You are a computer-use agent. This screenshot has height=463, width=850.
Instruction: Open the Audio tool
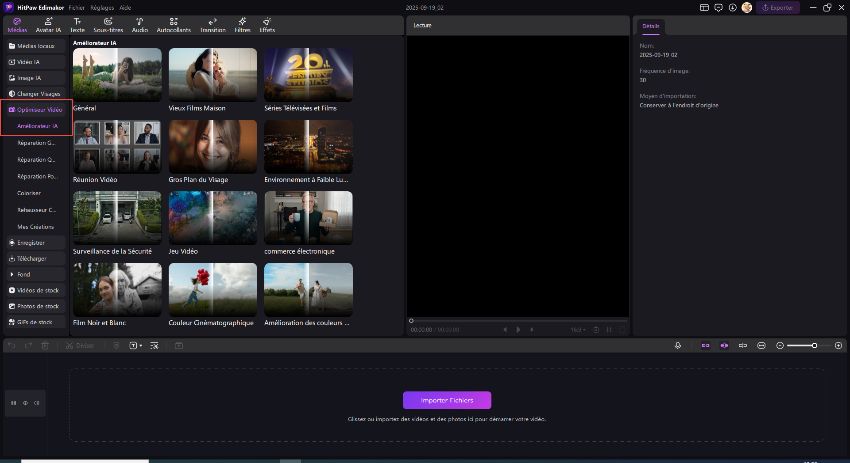pos(140,25)
